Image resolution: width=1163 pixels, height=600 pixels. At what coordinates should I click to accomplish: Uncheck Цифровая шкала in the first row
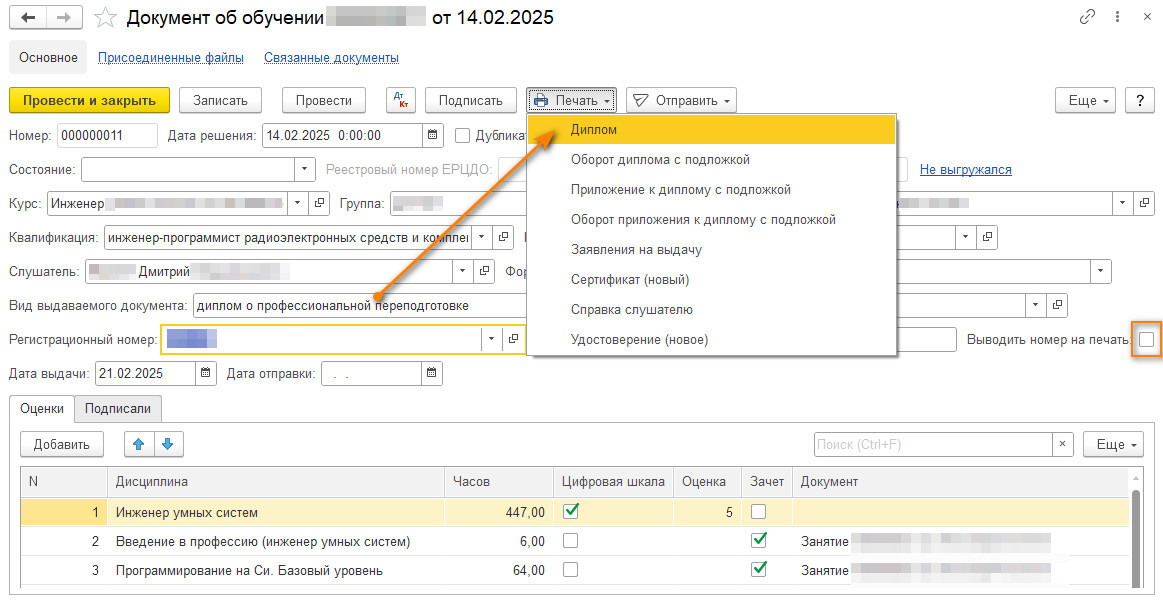[571, 511]
